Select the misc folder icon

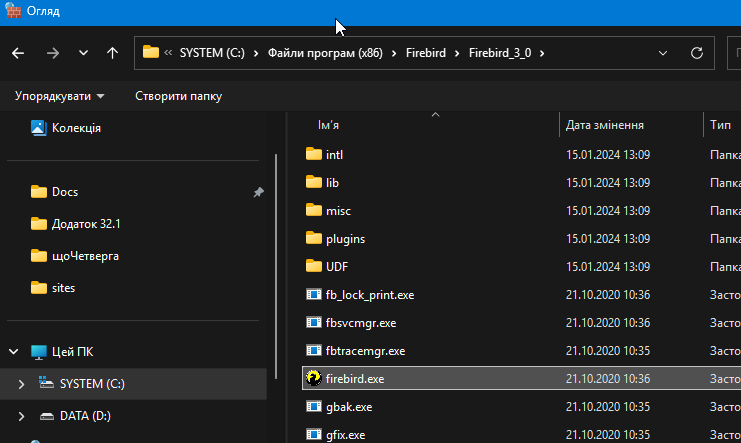pyautogui.click(x=314, y=210)
